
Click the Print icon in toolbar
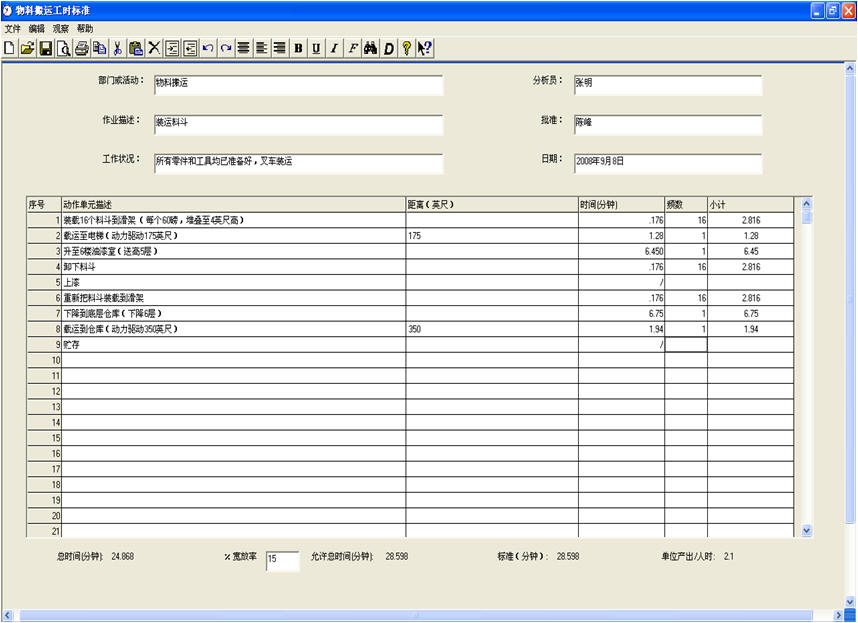coord(81,47)
